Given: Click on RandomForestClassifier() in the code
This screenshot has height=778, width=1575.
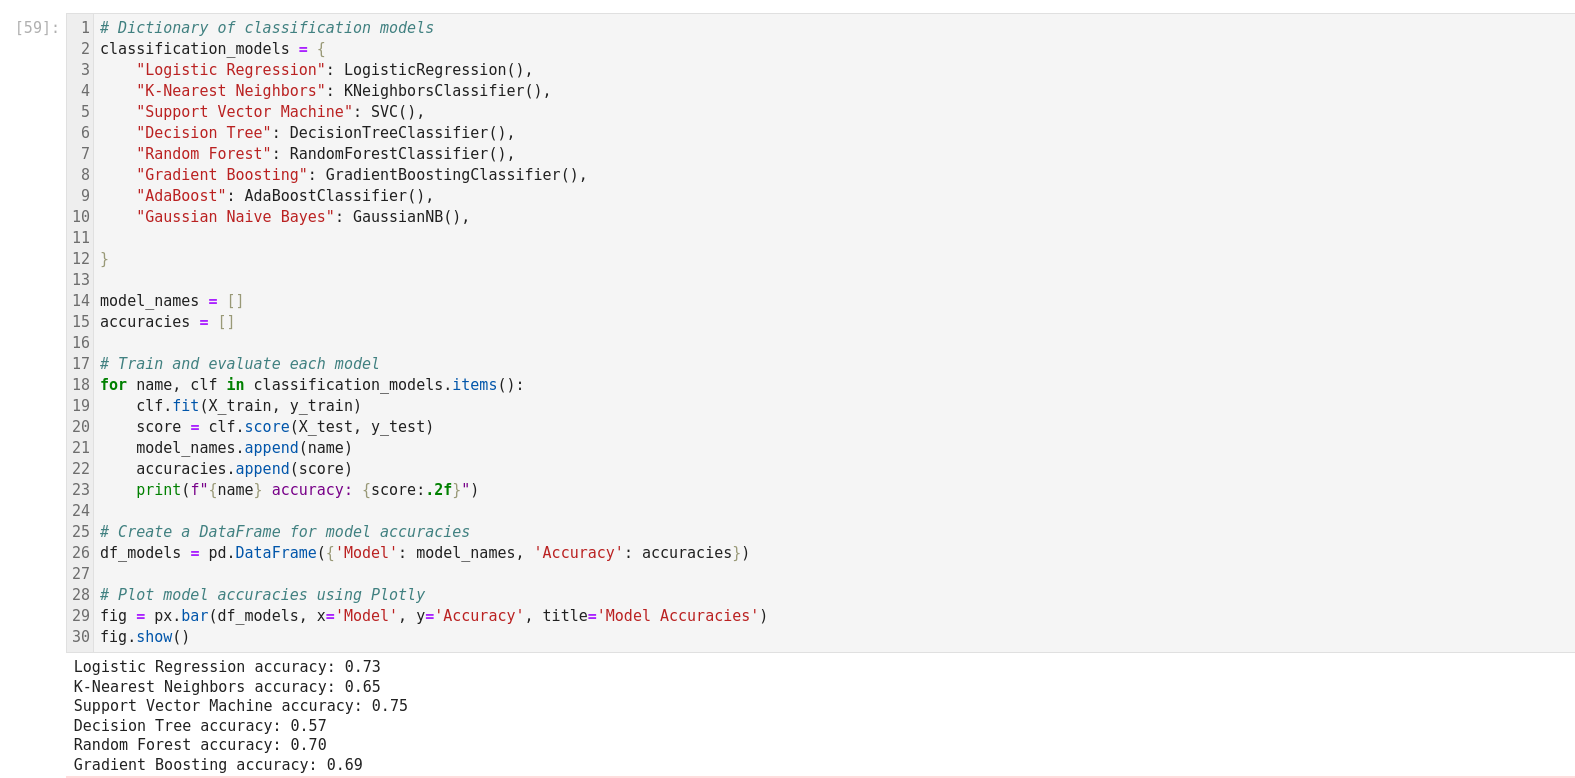Looking at the screenshot, I should click(401, 154).
